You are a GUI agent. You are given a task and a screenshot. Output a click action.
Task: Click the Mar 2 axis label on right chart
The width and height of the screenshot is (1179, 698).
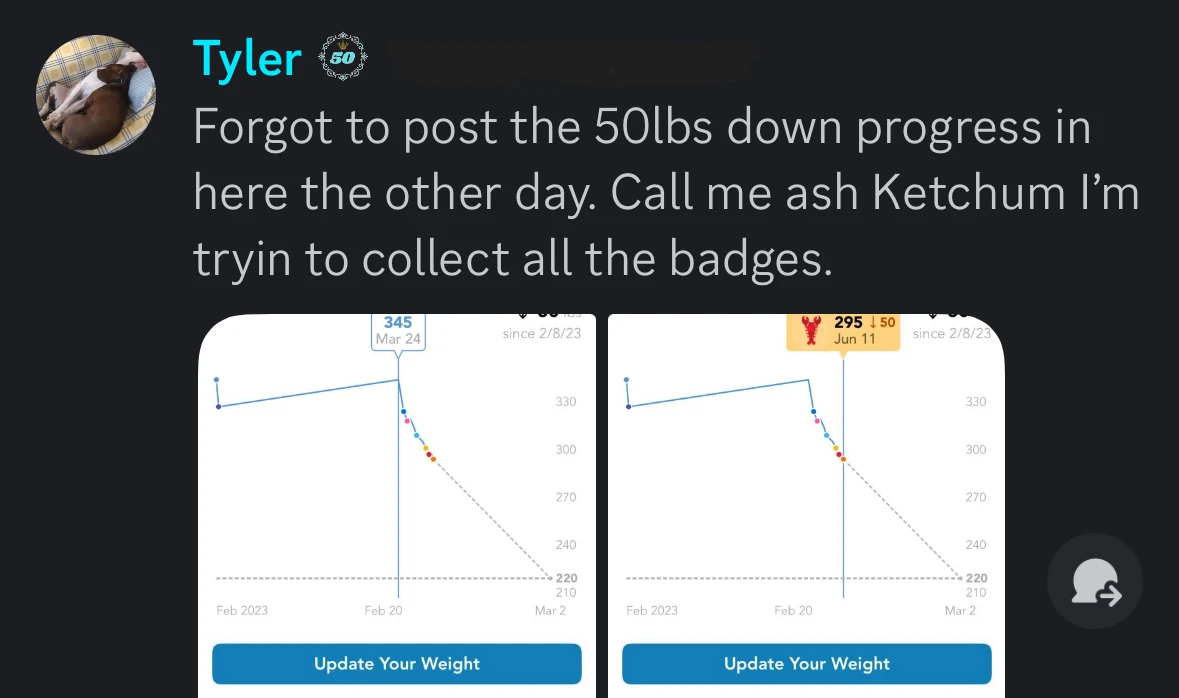coord(959,610)
